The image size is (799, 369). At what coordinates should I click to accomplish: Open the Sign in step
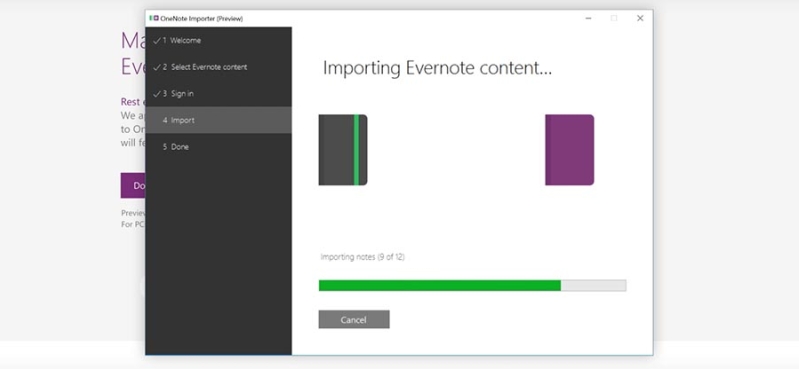(x=218, y=94)
